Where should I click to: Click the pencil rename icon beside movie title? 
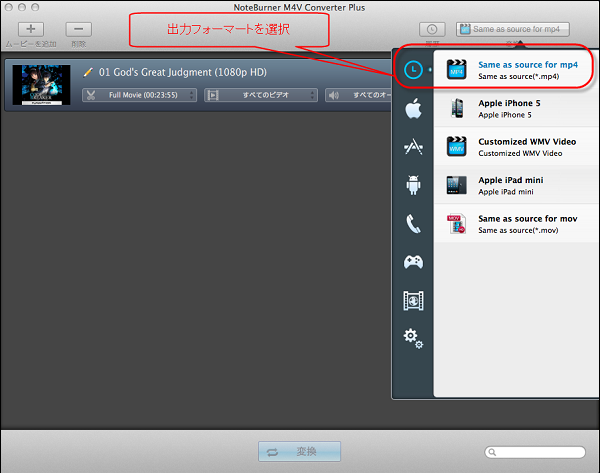pyautogui.click(x=88, y=72)
